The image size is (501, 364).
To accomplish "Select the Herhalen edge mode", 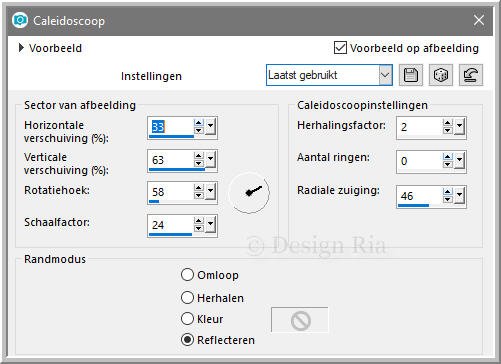I will pos(187,298).
